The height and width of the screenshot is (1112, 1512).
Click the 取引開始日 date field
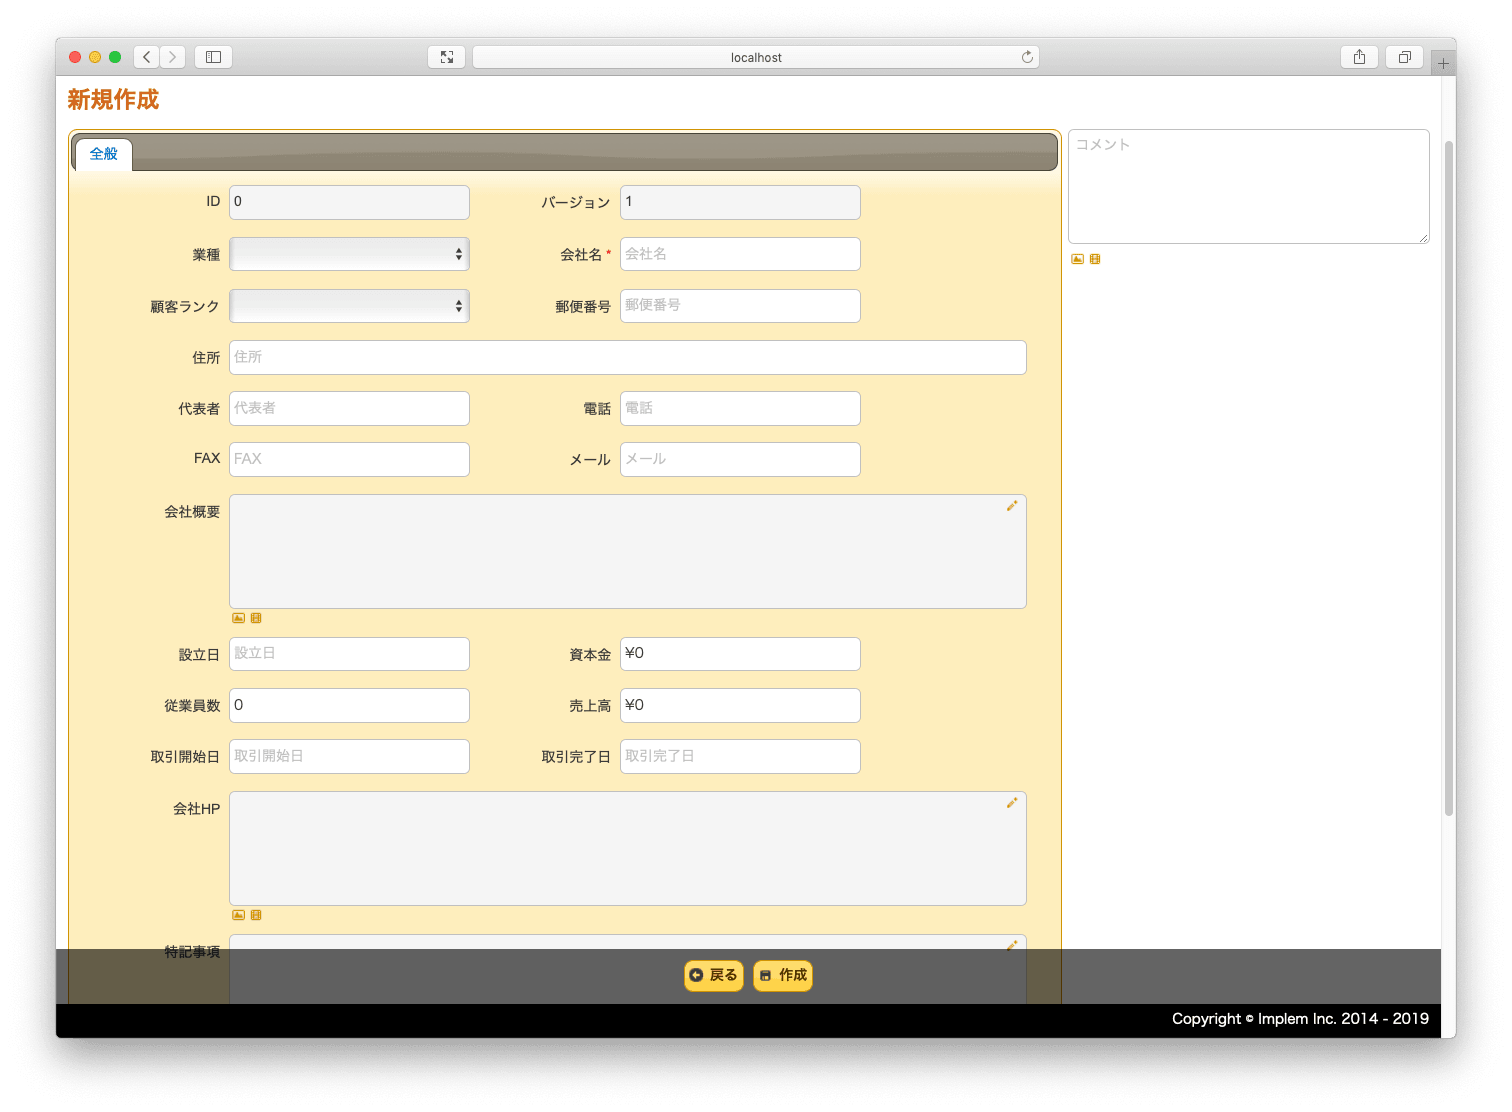point(349,756)
